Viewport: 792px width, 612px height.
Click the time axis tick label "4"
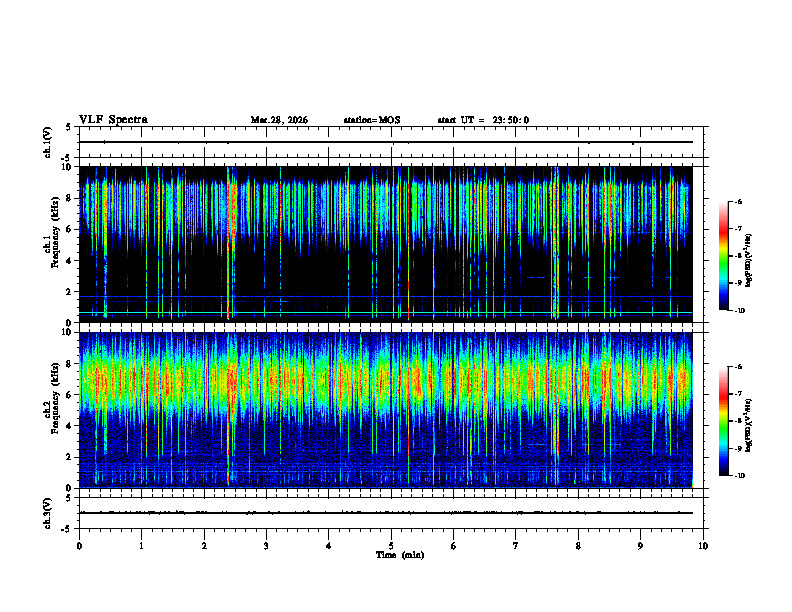pos(328,546)
